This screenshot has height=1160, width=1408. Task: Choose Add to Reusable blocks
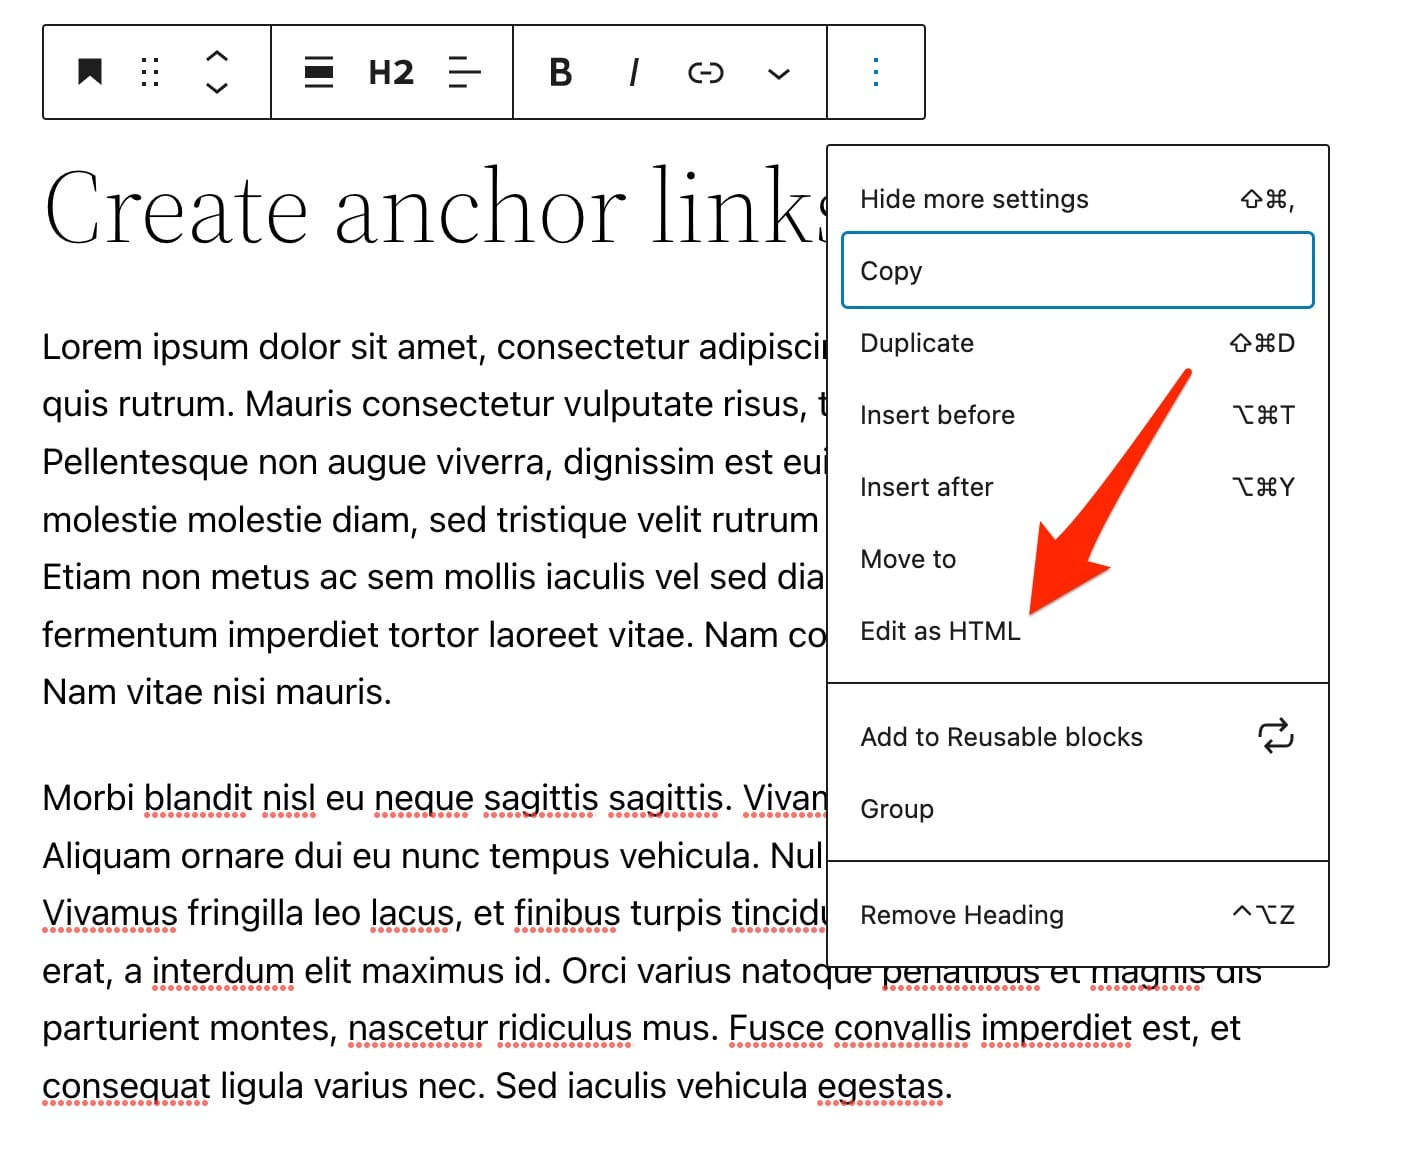[1078, 737]
